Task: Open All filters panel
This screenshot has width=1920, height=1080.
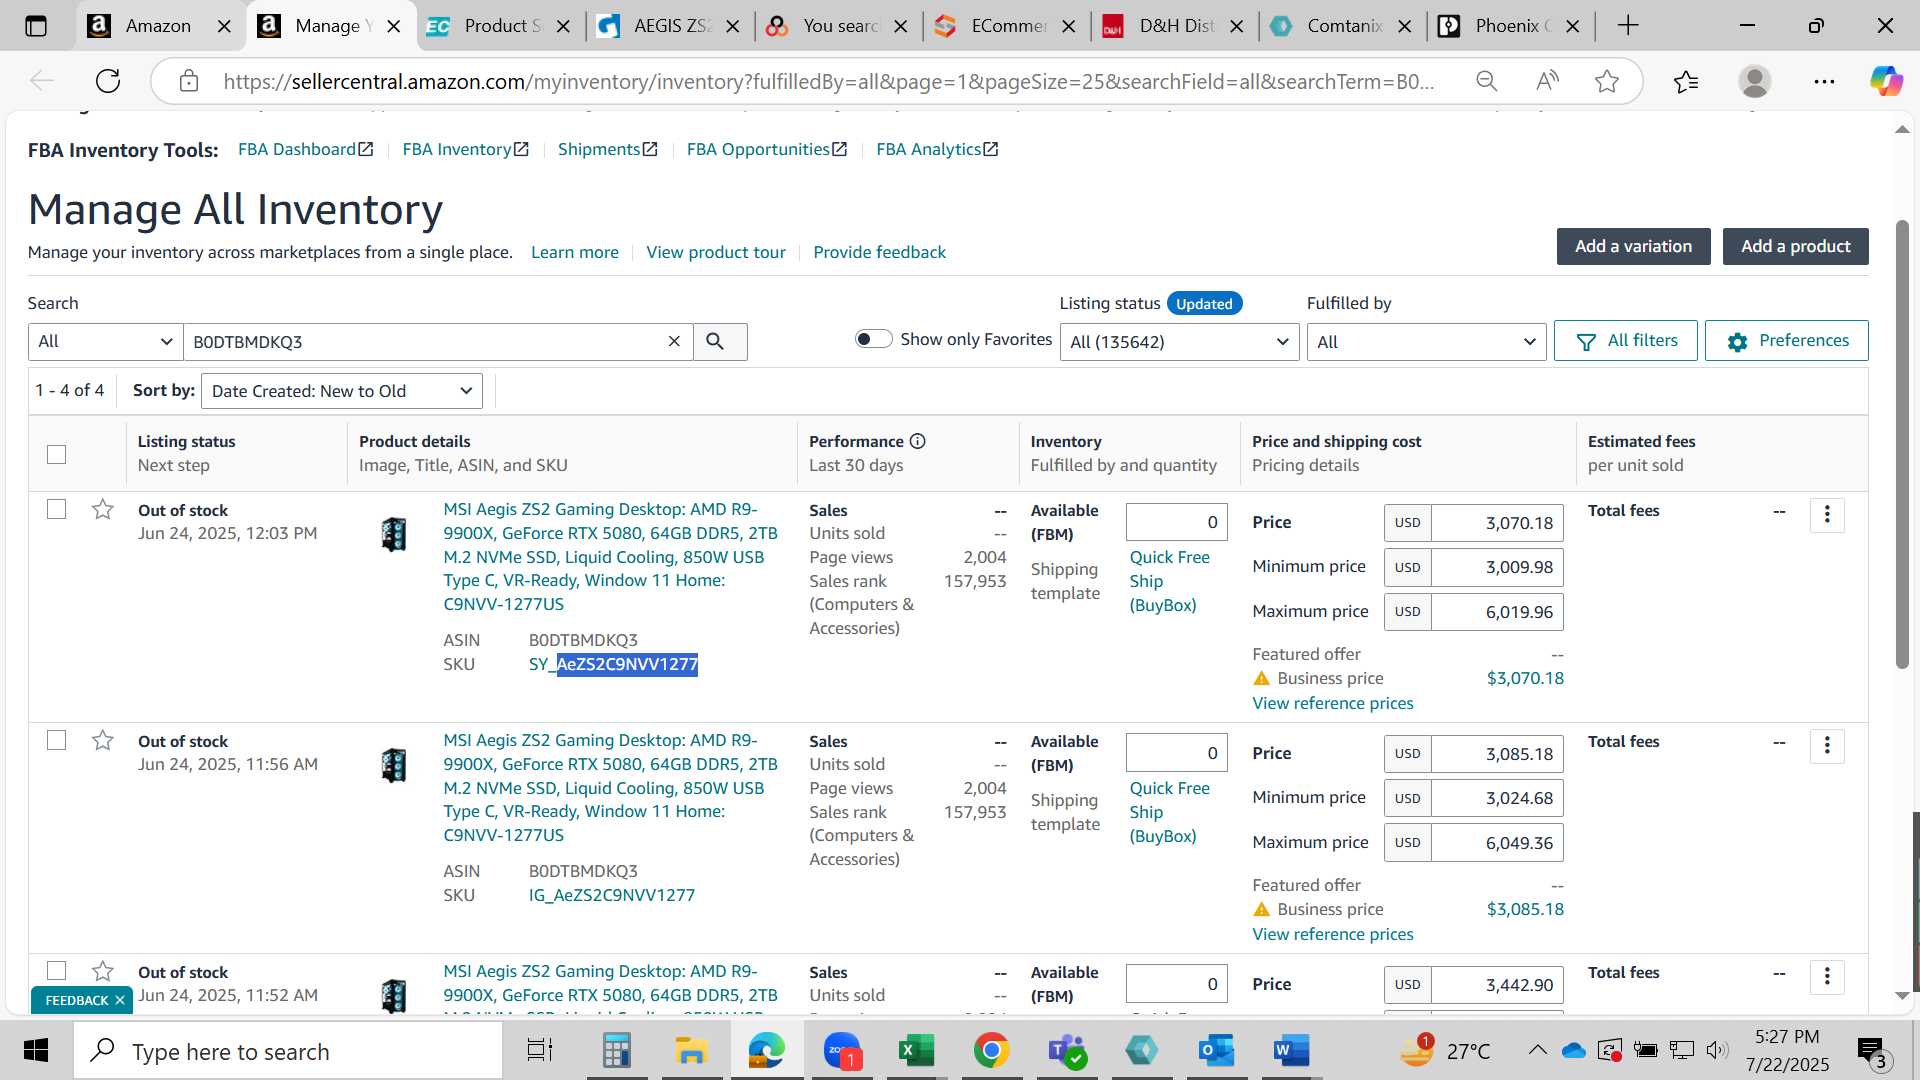Action: 1626,341
